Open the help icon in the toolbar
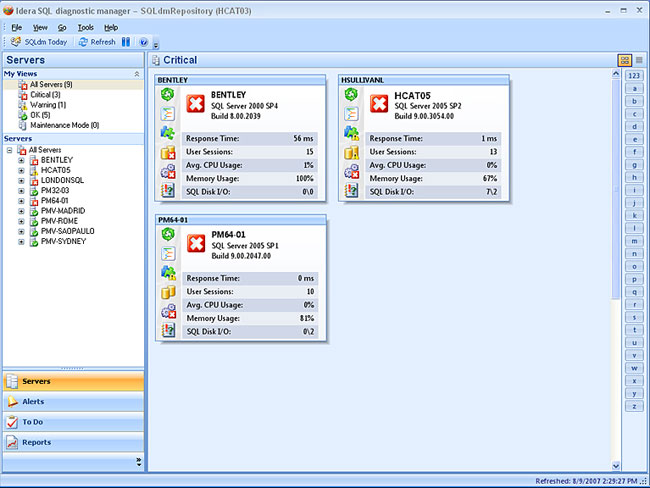The height and width of the screenshot is (488, 650). [143, 42]
